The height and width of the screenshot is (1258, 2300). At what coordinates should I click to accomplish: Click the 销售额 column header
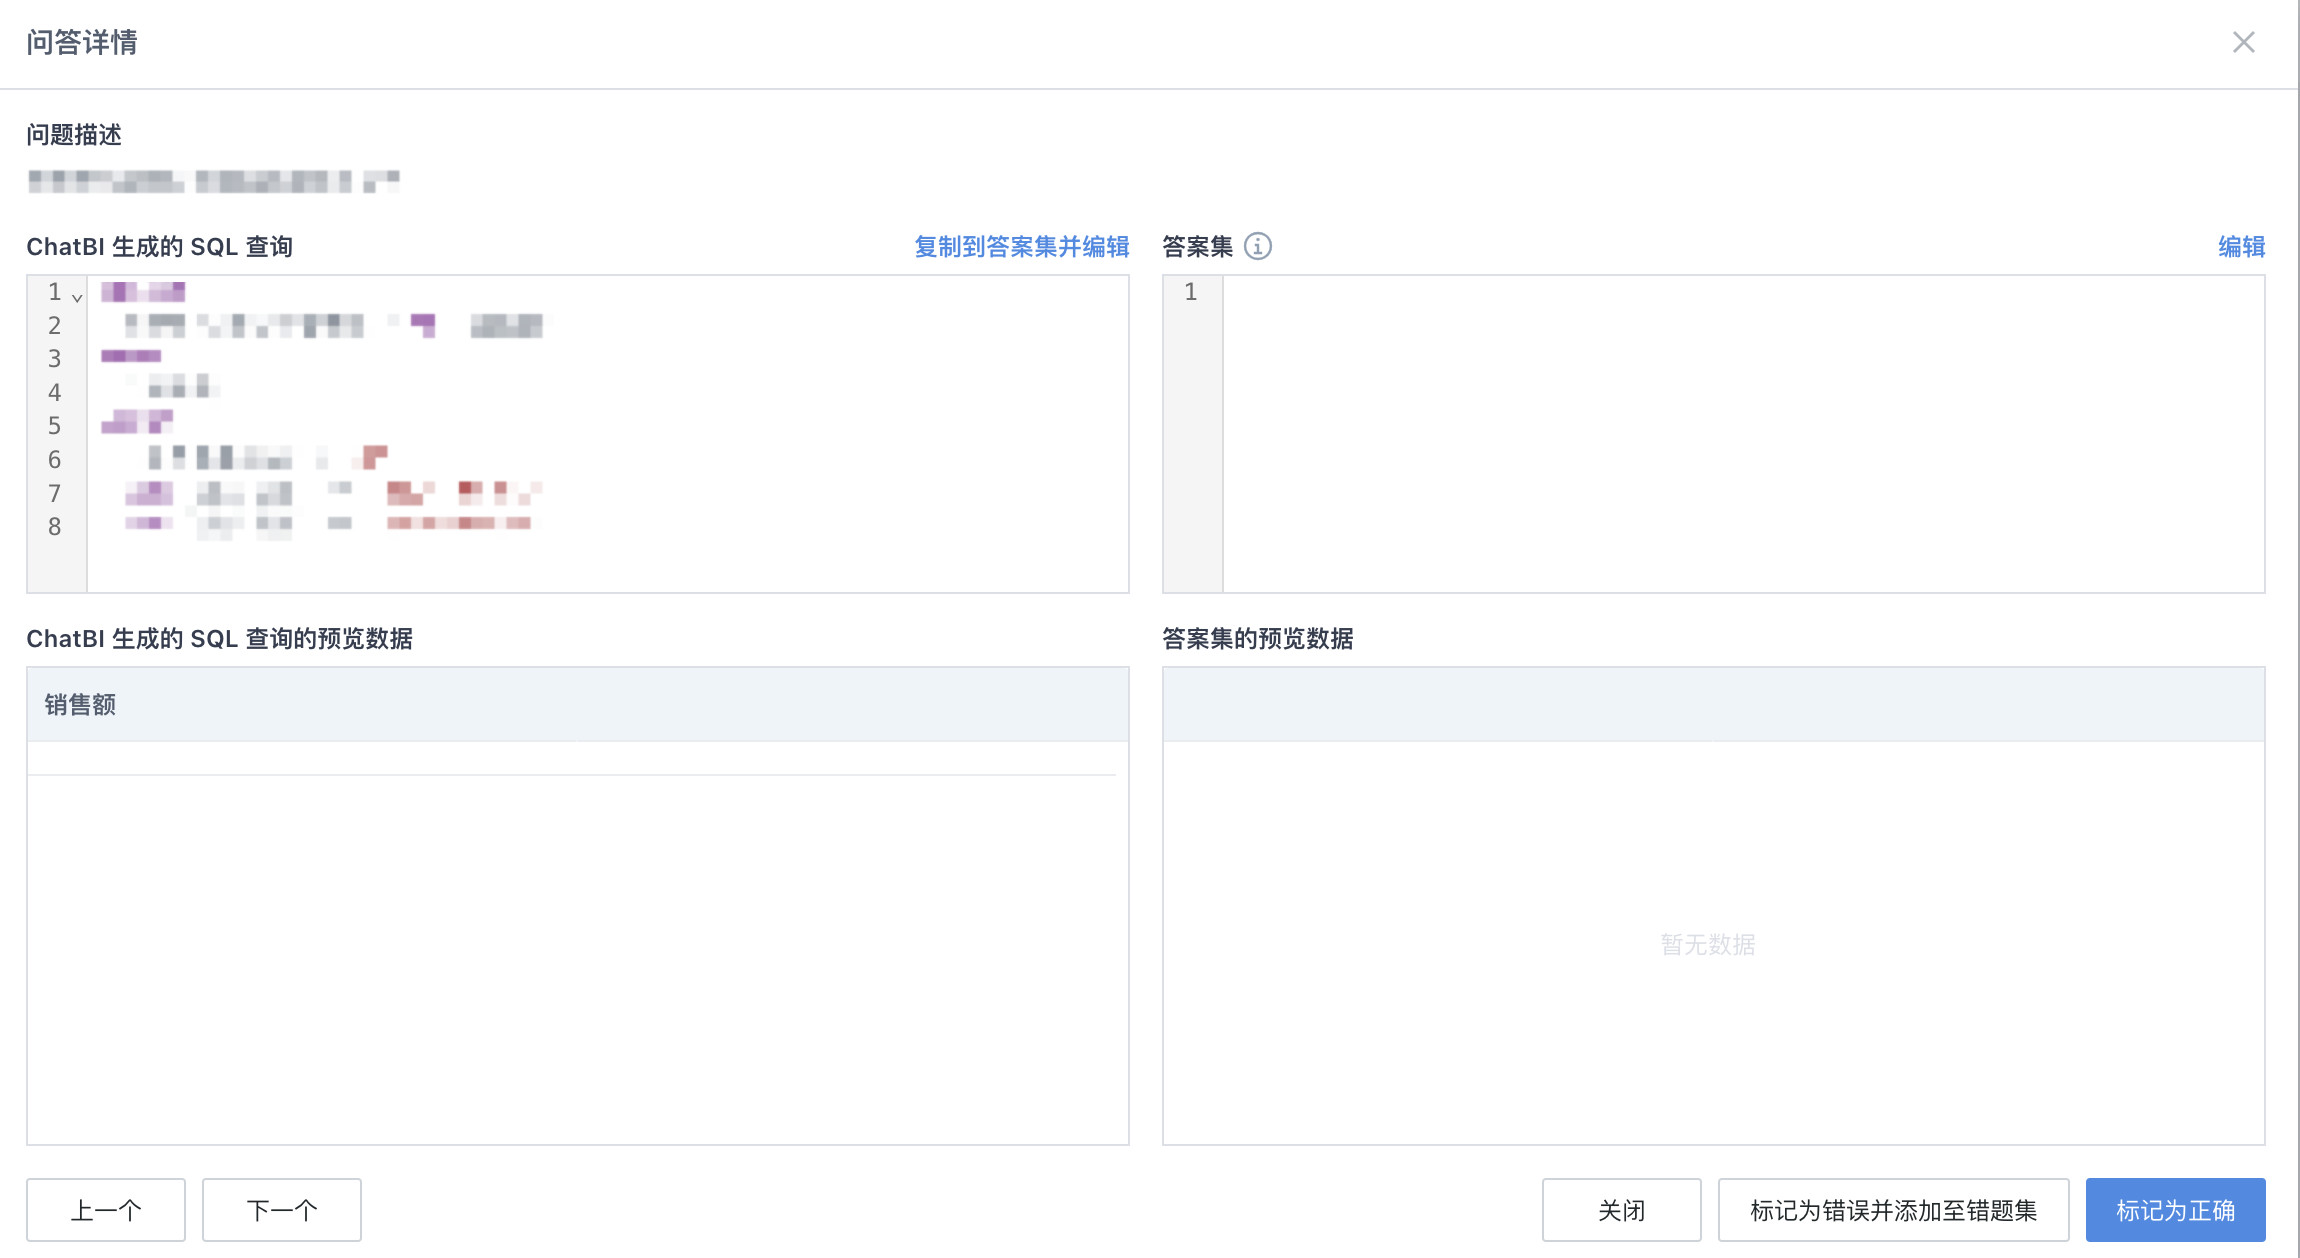[80, 705]
